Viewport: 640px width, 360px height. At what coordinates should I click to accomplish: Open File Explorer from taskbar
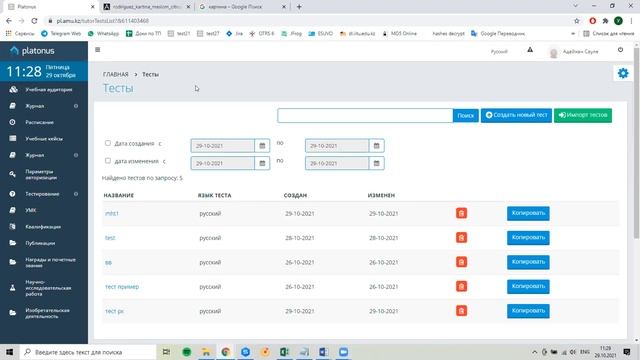(206, 352)
